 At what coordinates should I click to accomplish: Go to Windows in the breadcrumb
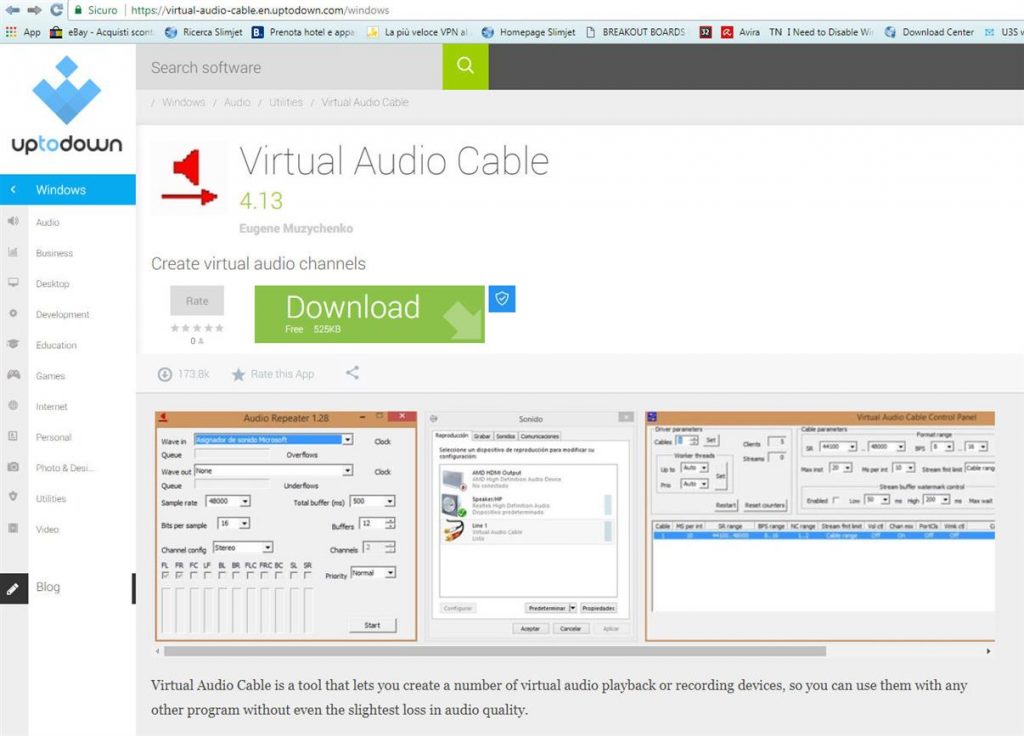pos(184,102)
